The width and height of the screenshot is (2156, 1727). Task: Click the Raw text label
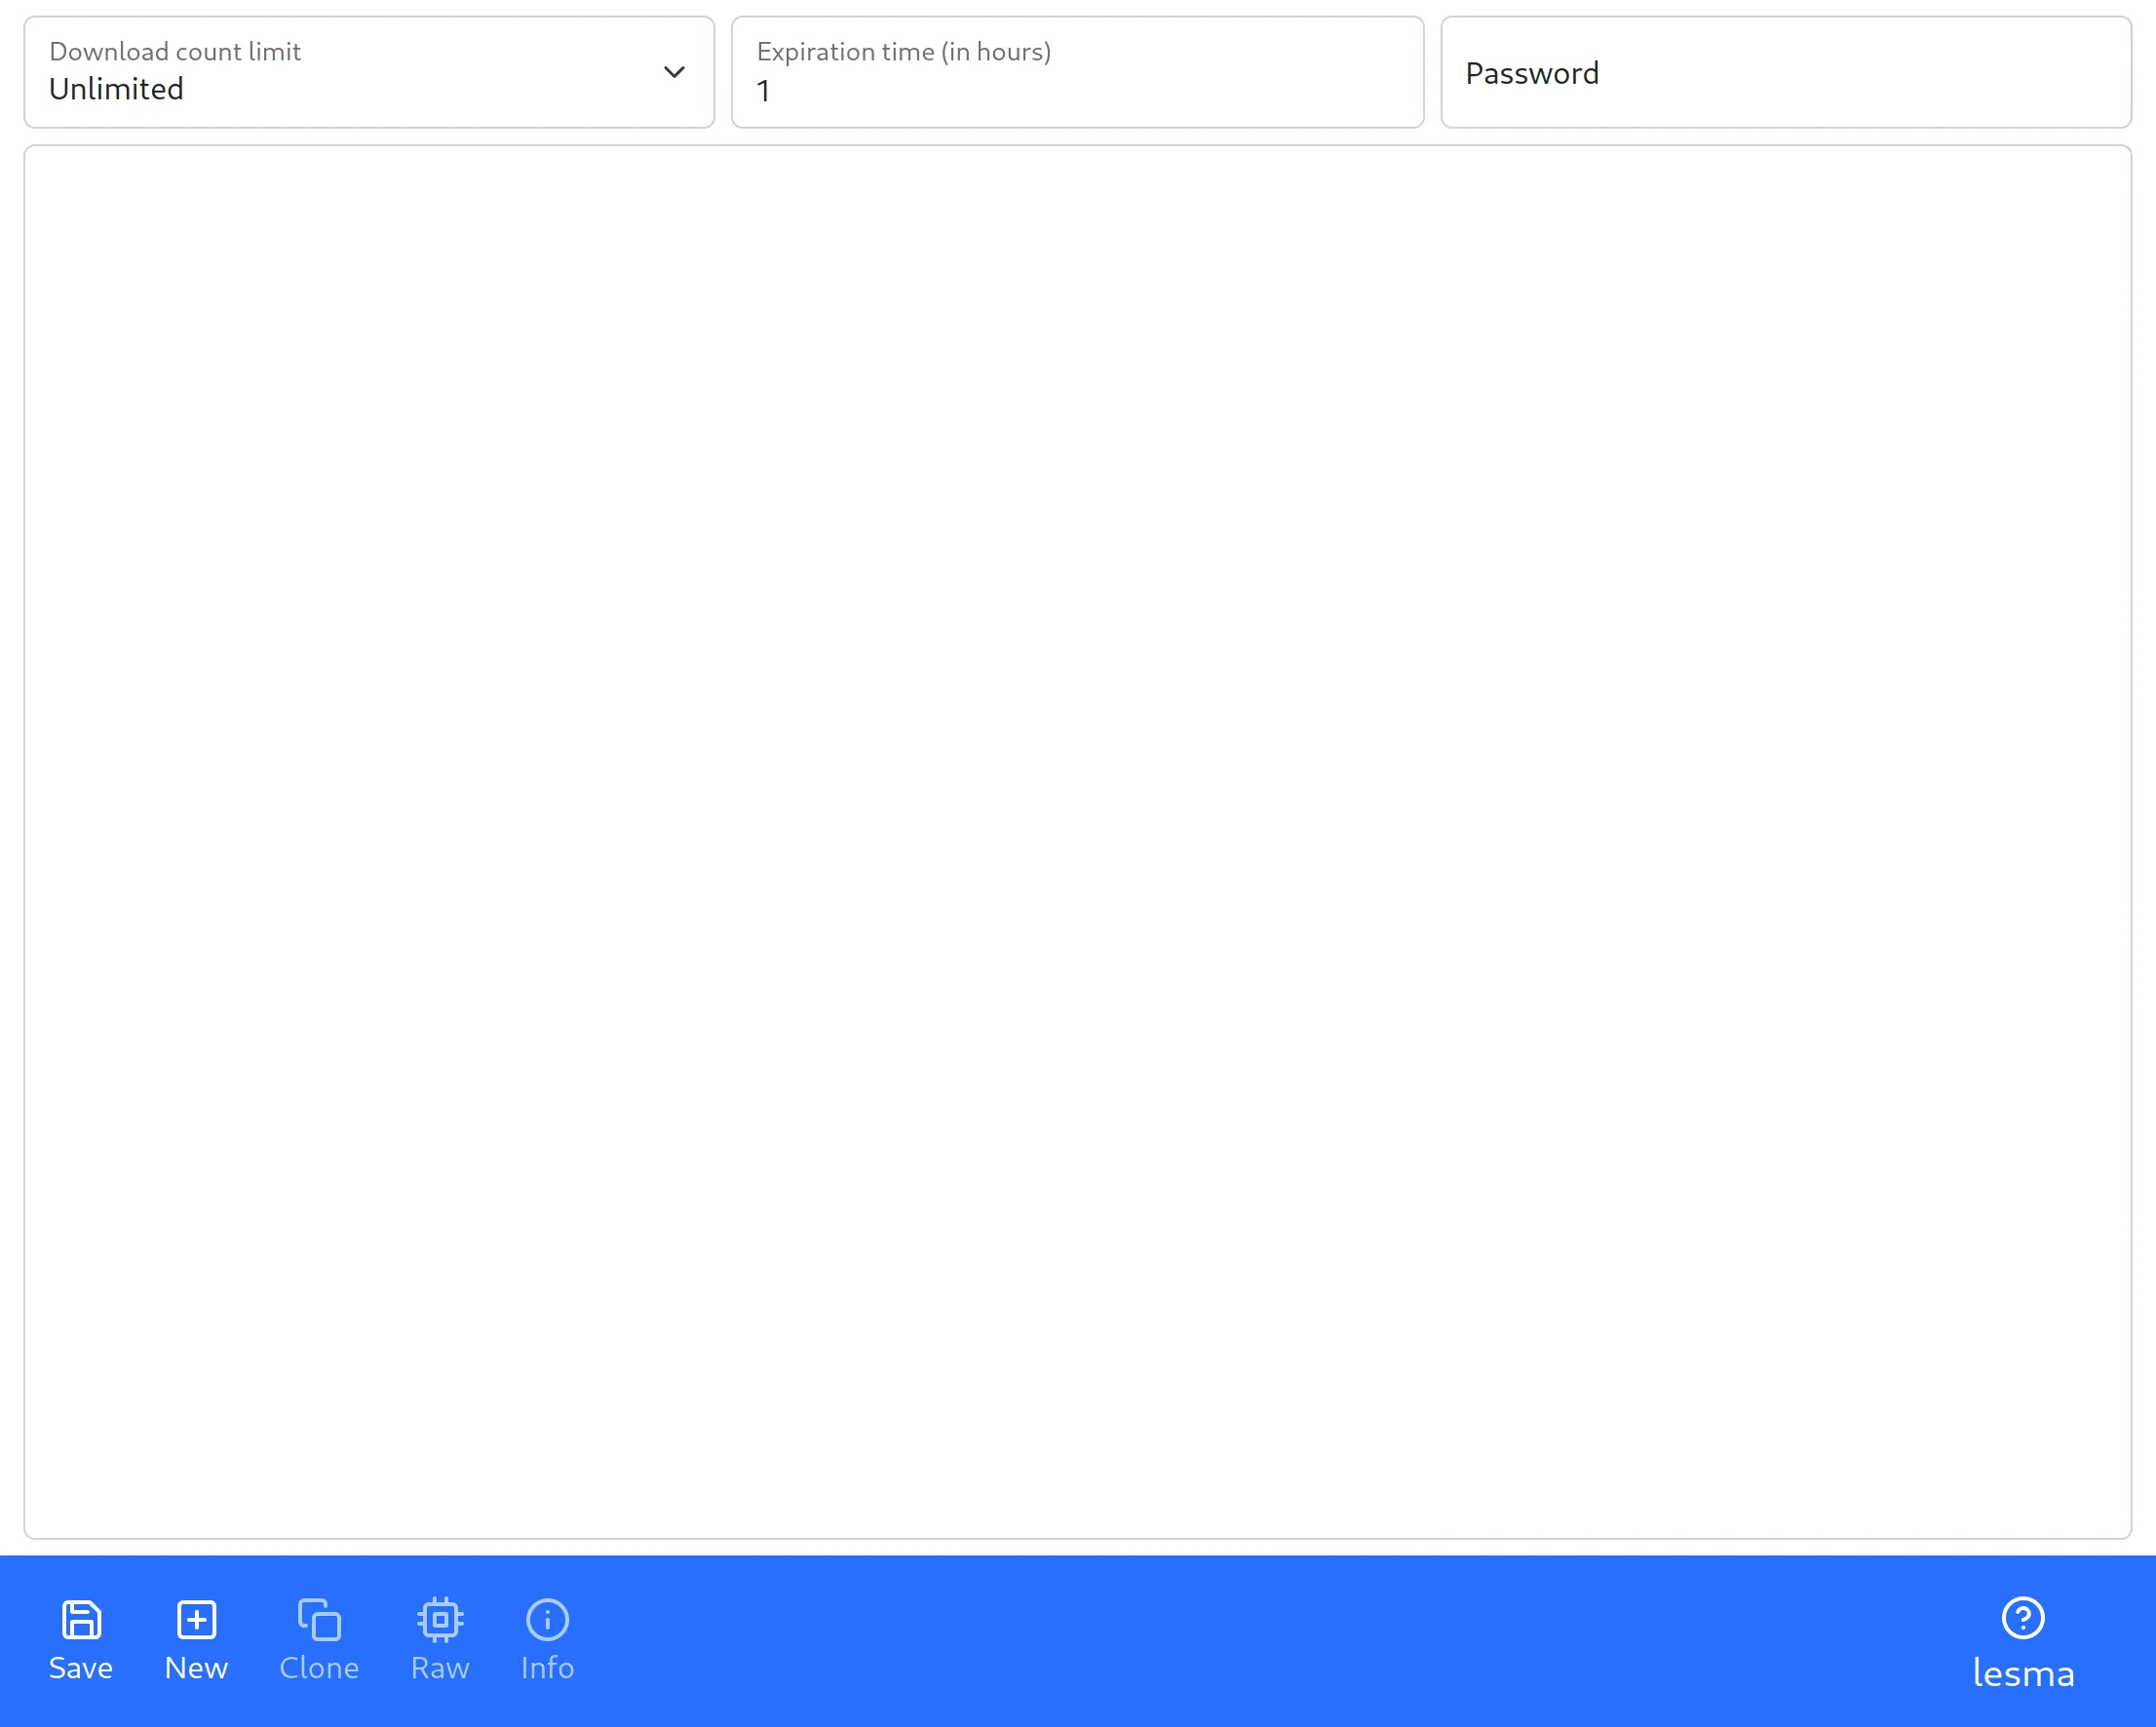click(440, 1666)
